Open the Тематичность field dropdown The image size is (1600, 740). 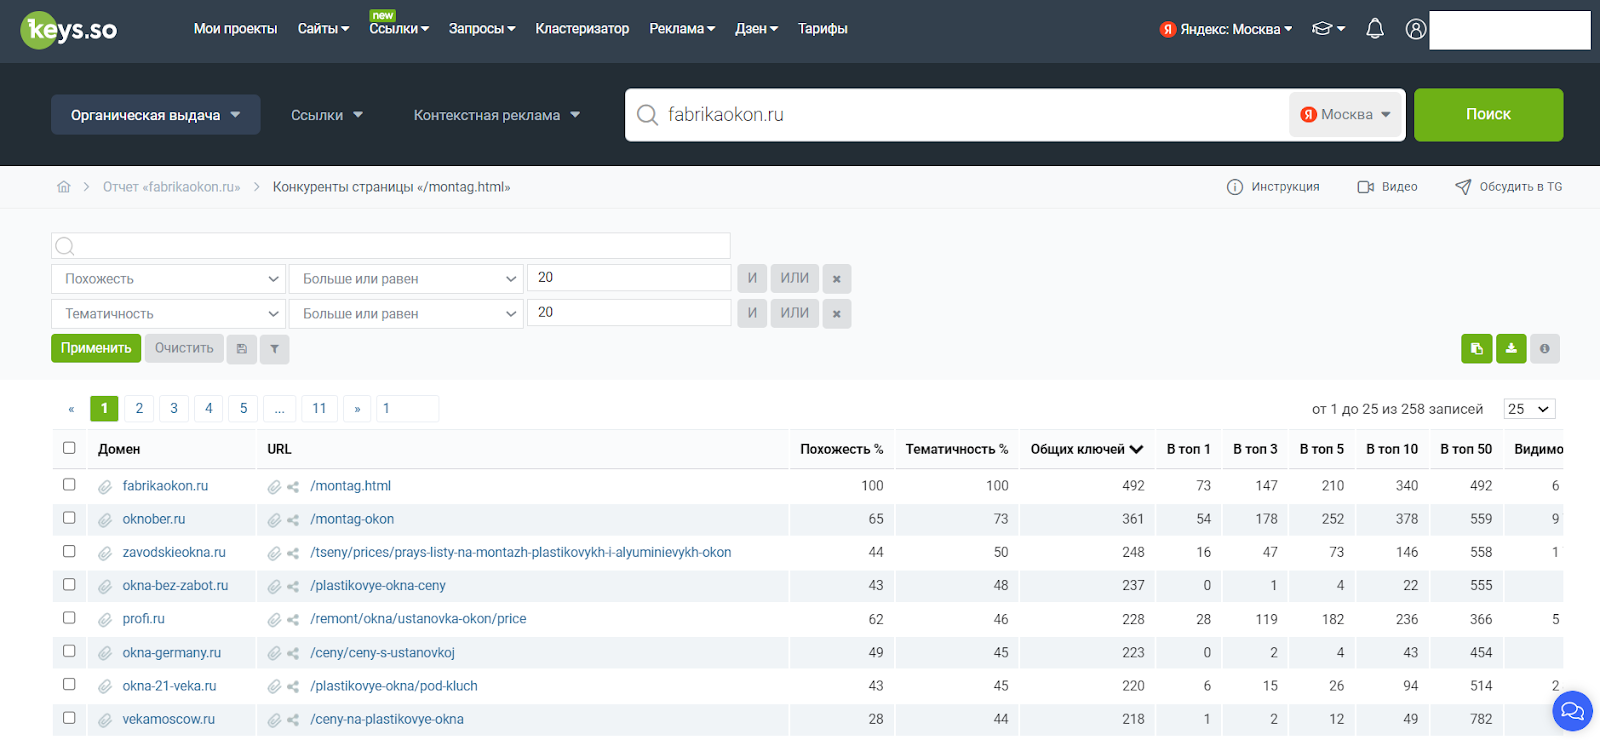pyautogui.click(x=168, y=314)
